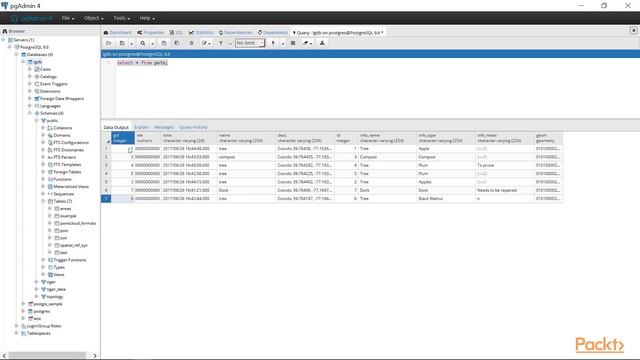The width and height of the screenshot is (640, 360).
Task: Click the Filter funnel icon
Action: pos(221,43)
